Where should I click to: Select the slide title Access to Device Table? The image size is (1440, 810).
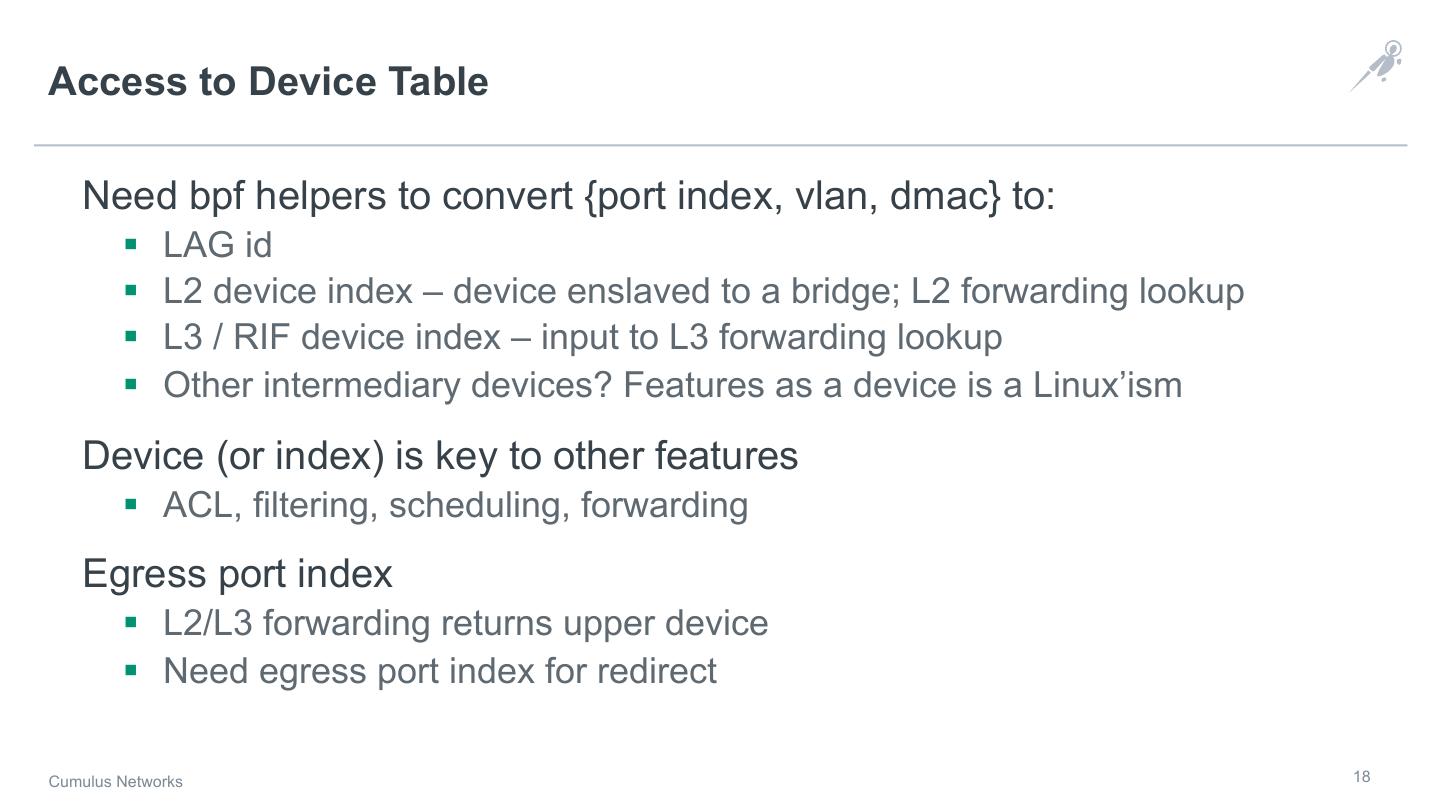268,82
